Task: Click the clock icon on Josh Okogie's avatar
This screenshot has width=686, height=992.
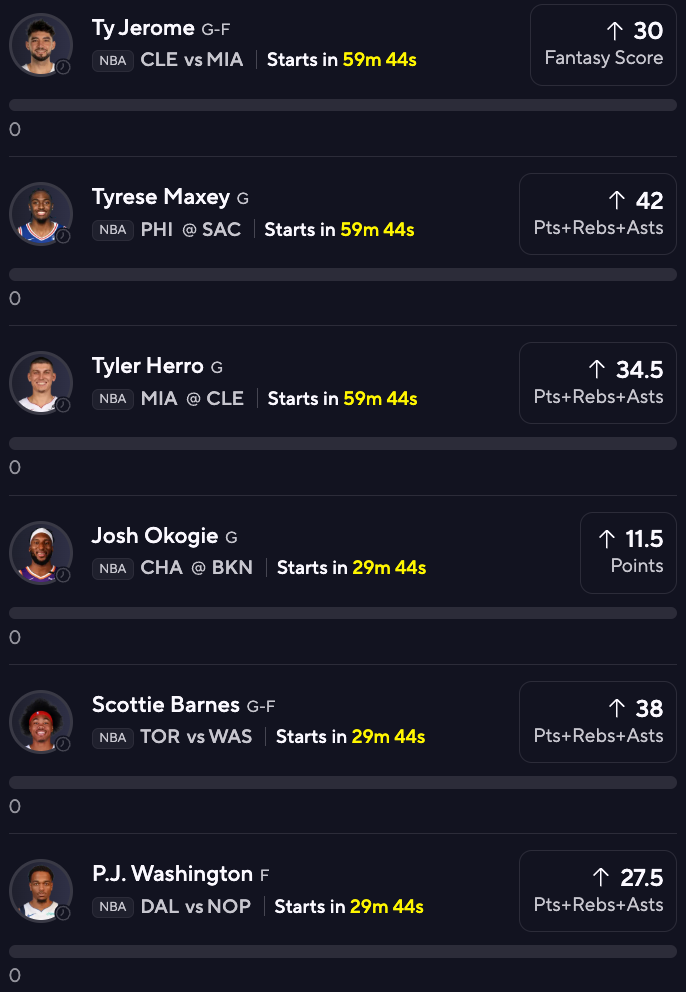Action: (x=63, y=574)
